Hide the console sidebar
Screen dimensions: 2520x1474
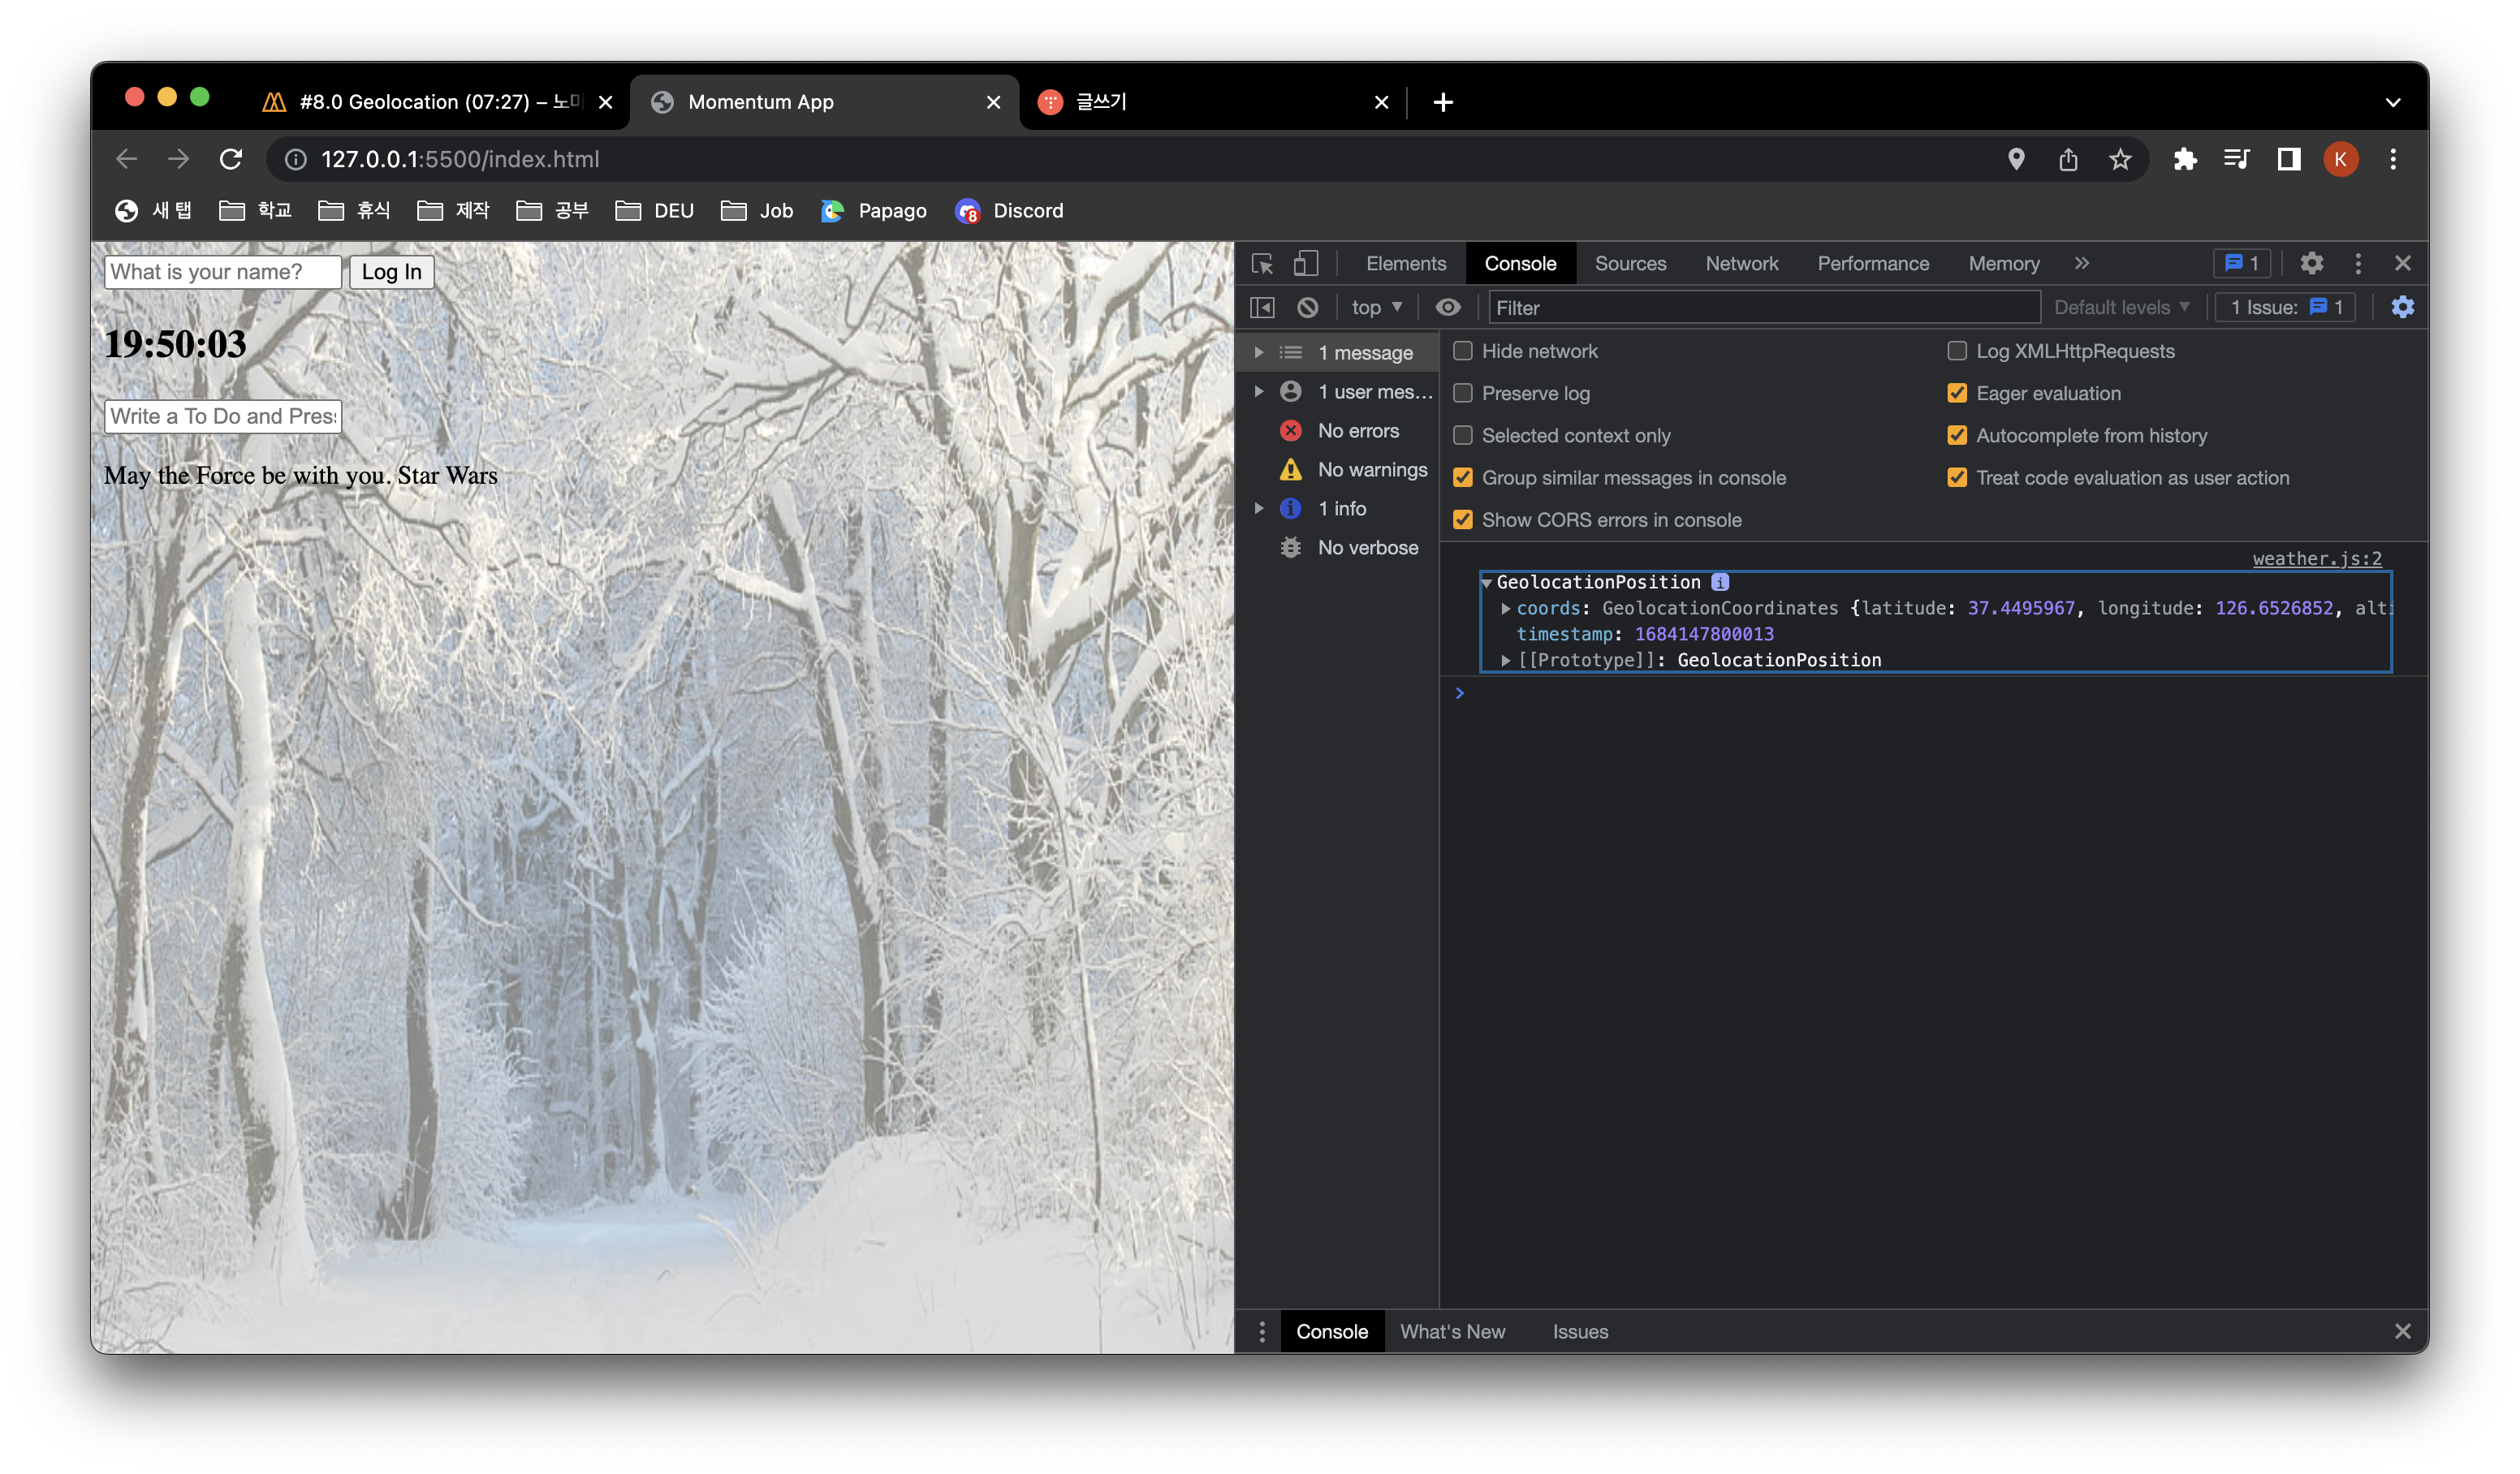point(1262,308)
